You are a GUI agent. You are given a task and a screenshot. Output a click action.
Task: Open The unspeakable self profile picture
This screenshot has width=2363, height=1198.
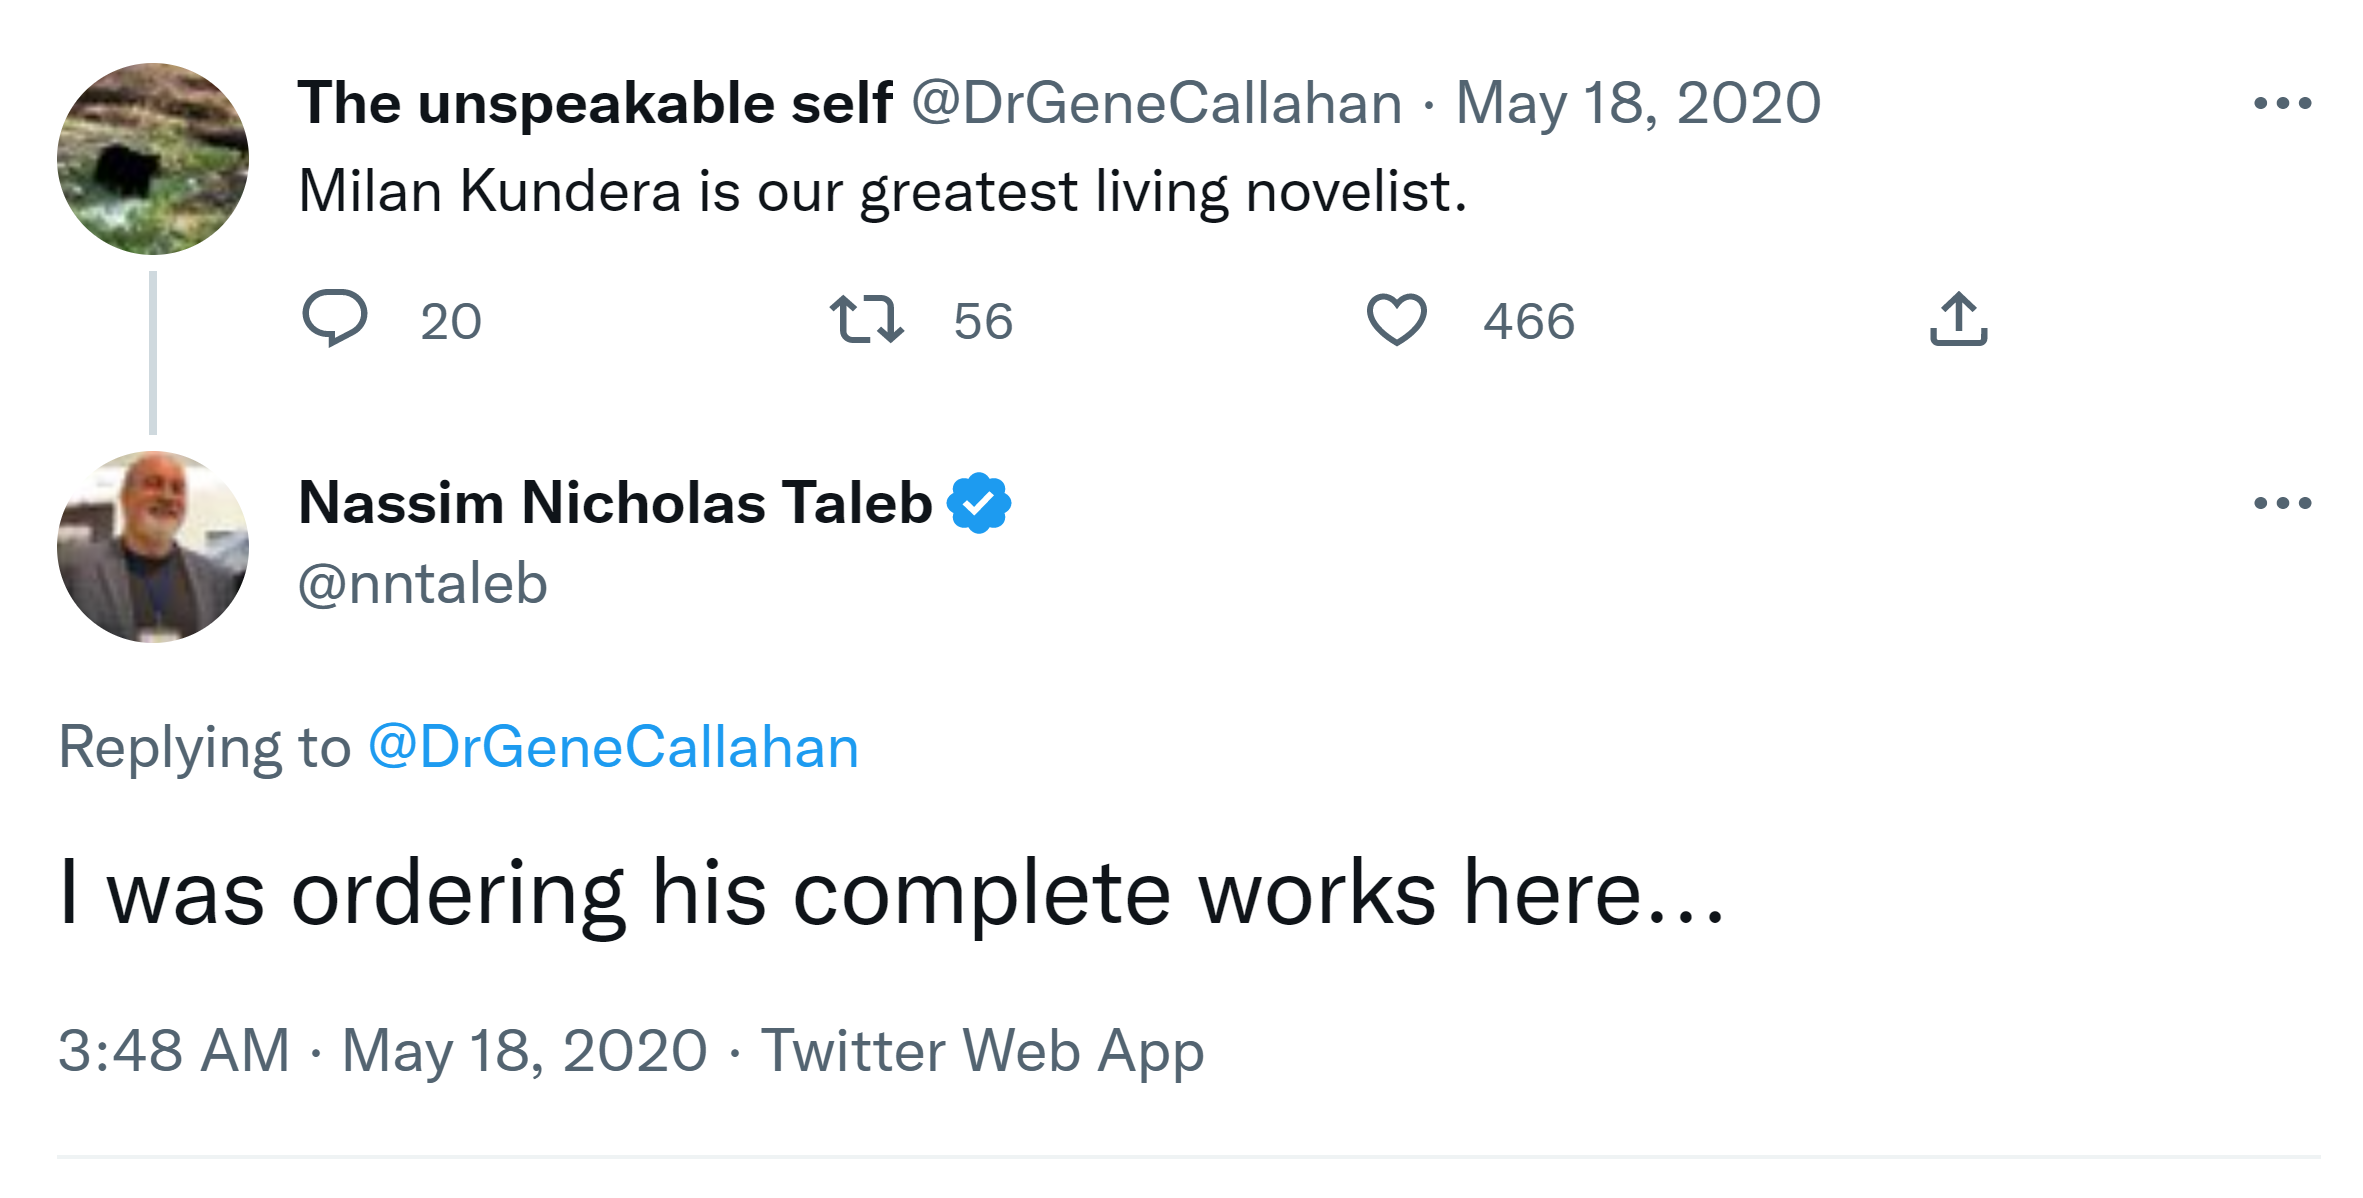(153, 159)
